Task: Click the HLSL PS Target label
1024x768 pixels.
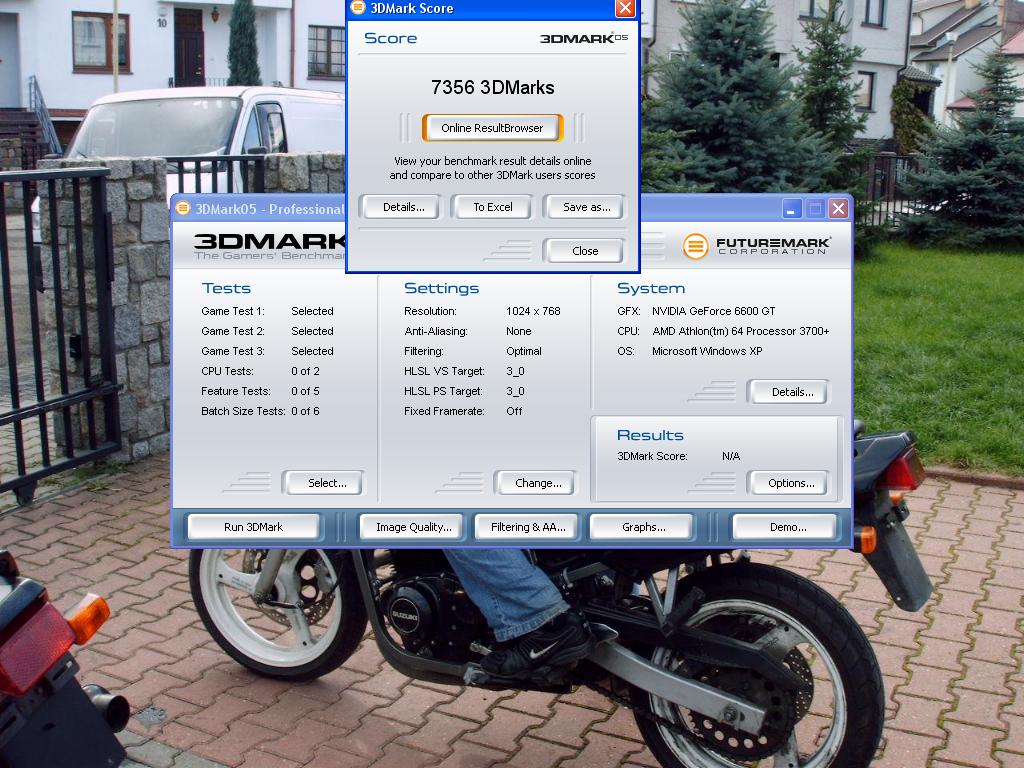Action: pyautogui.click(x=443, y=391)
